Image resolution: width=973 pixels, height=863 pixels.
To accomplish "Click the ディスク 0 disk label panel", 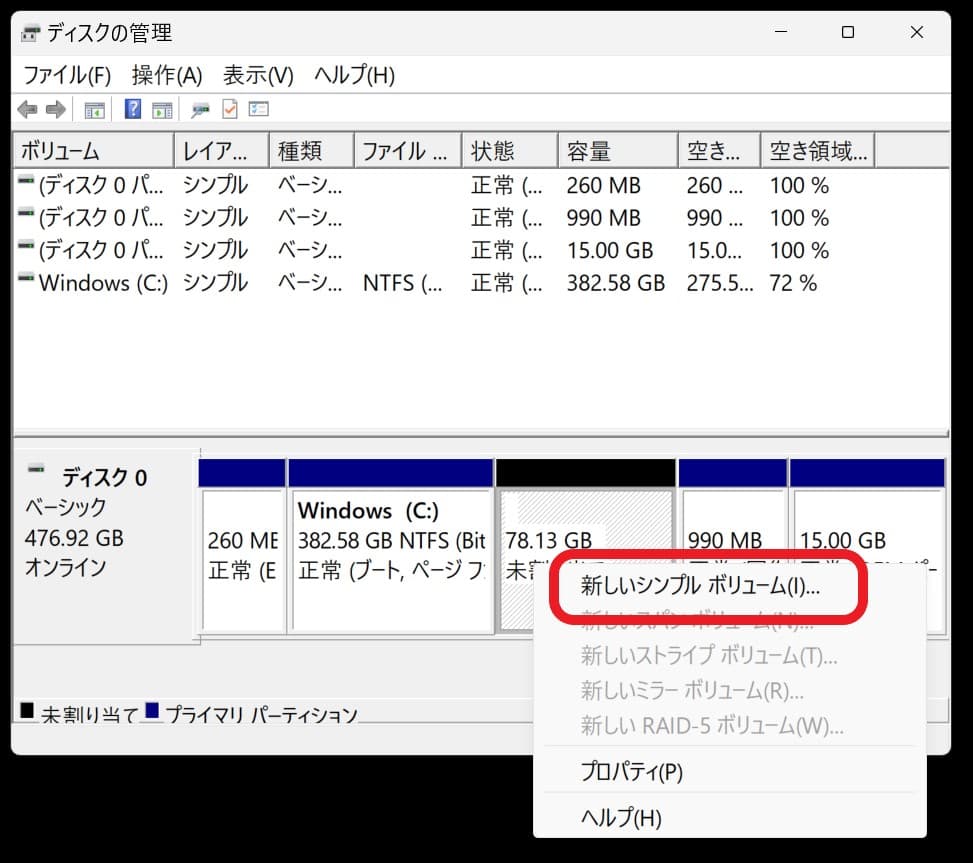I will 105,546.
